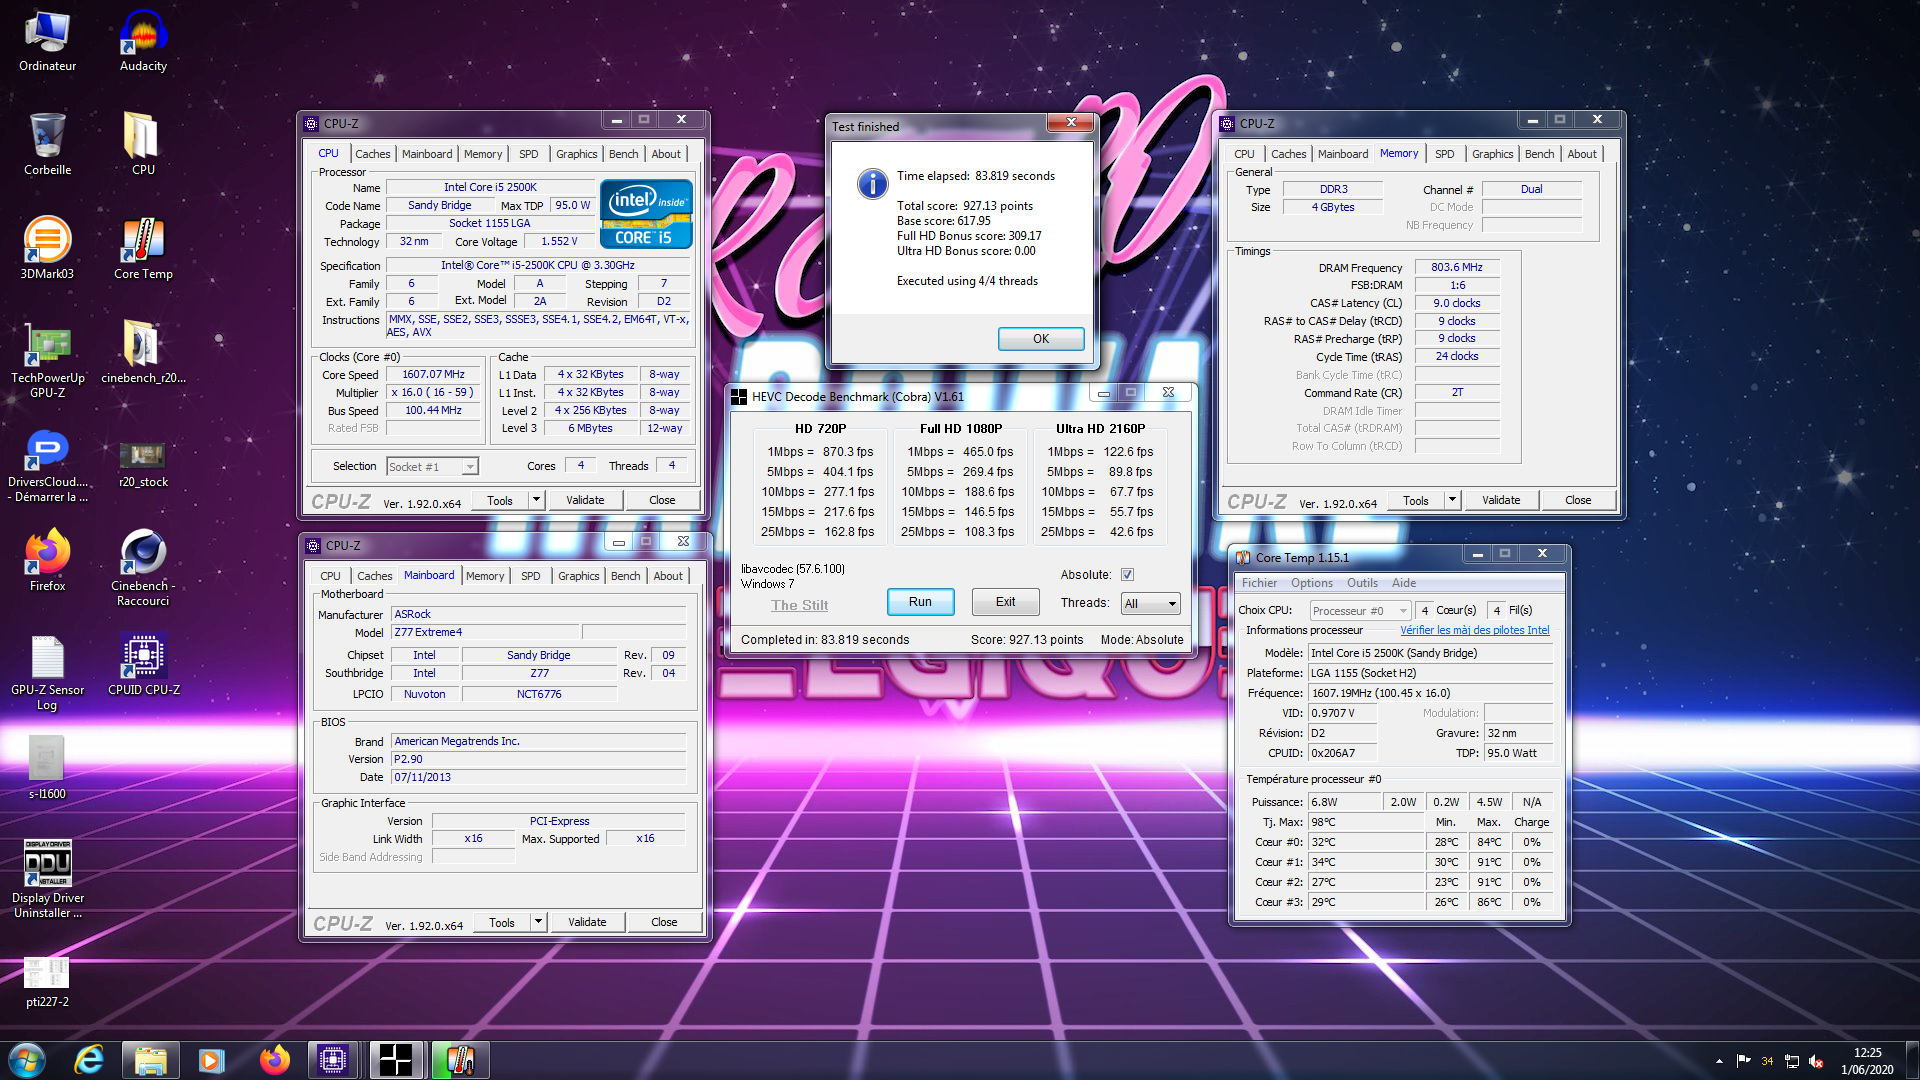Click the Intel Core i5 logo in CPU-Z
The width and height of the screenshot is (1920, 1080).
[x=646, y=214]
